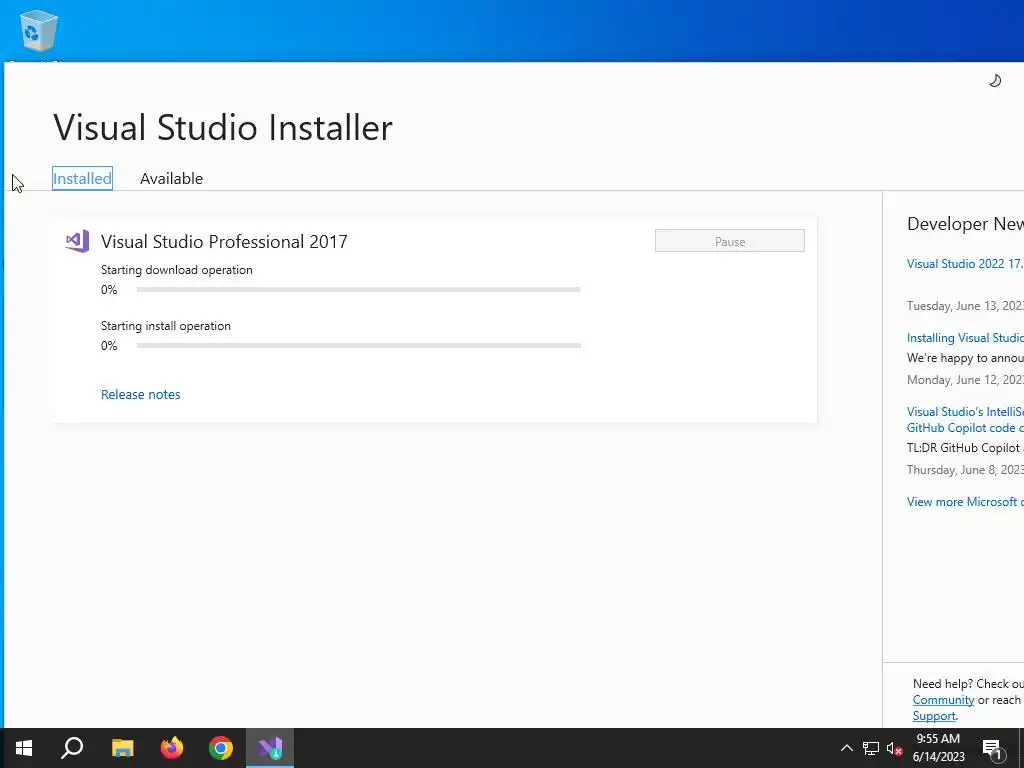Click the Visual Studio Professional 2017 logo
The image size is (1024, 768).
point(77,242)
